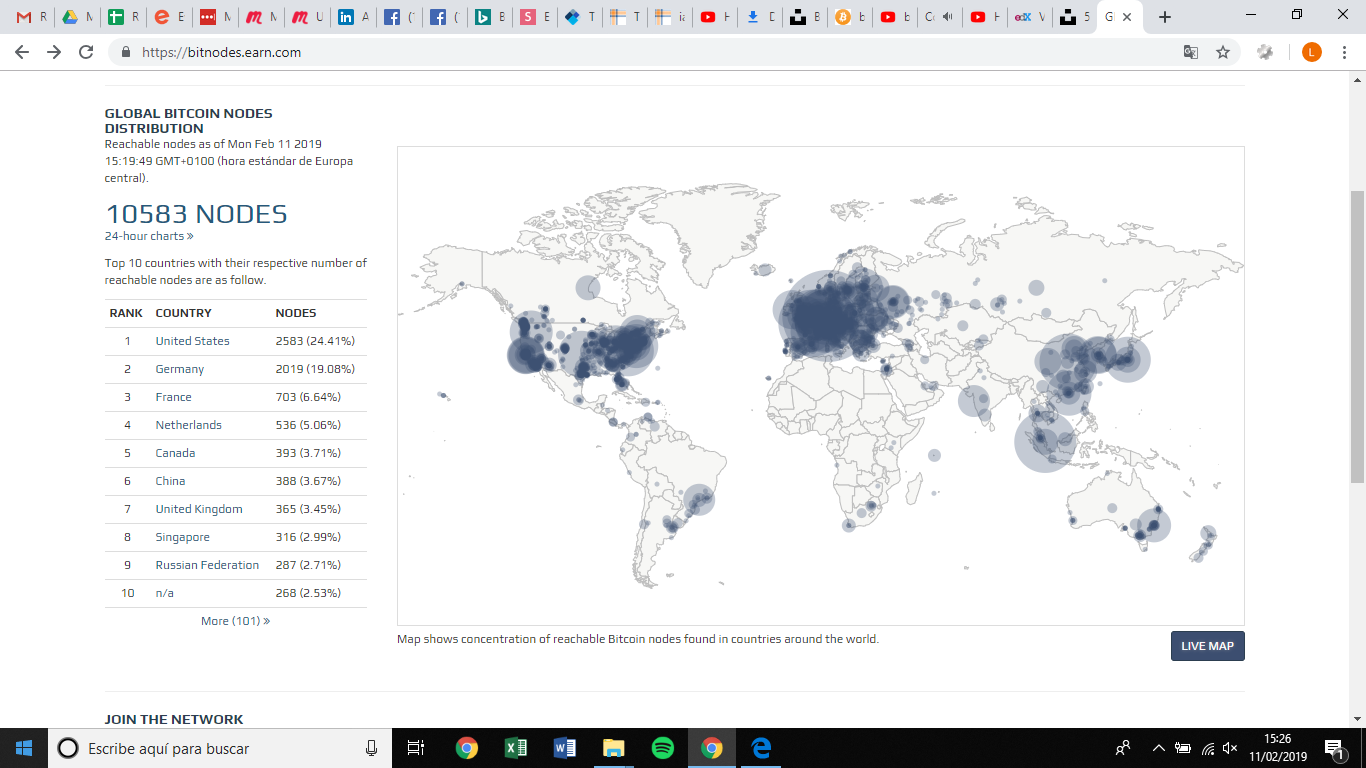The height and width of the screenshot is (768, 1366).
Task: Check the battery status icon
Action: tap(1183, 748)
